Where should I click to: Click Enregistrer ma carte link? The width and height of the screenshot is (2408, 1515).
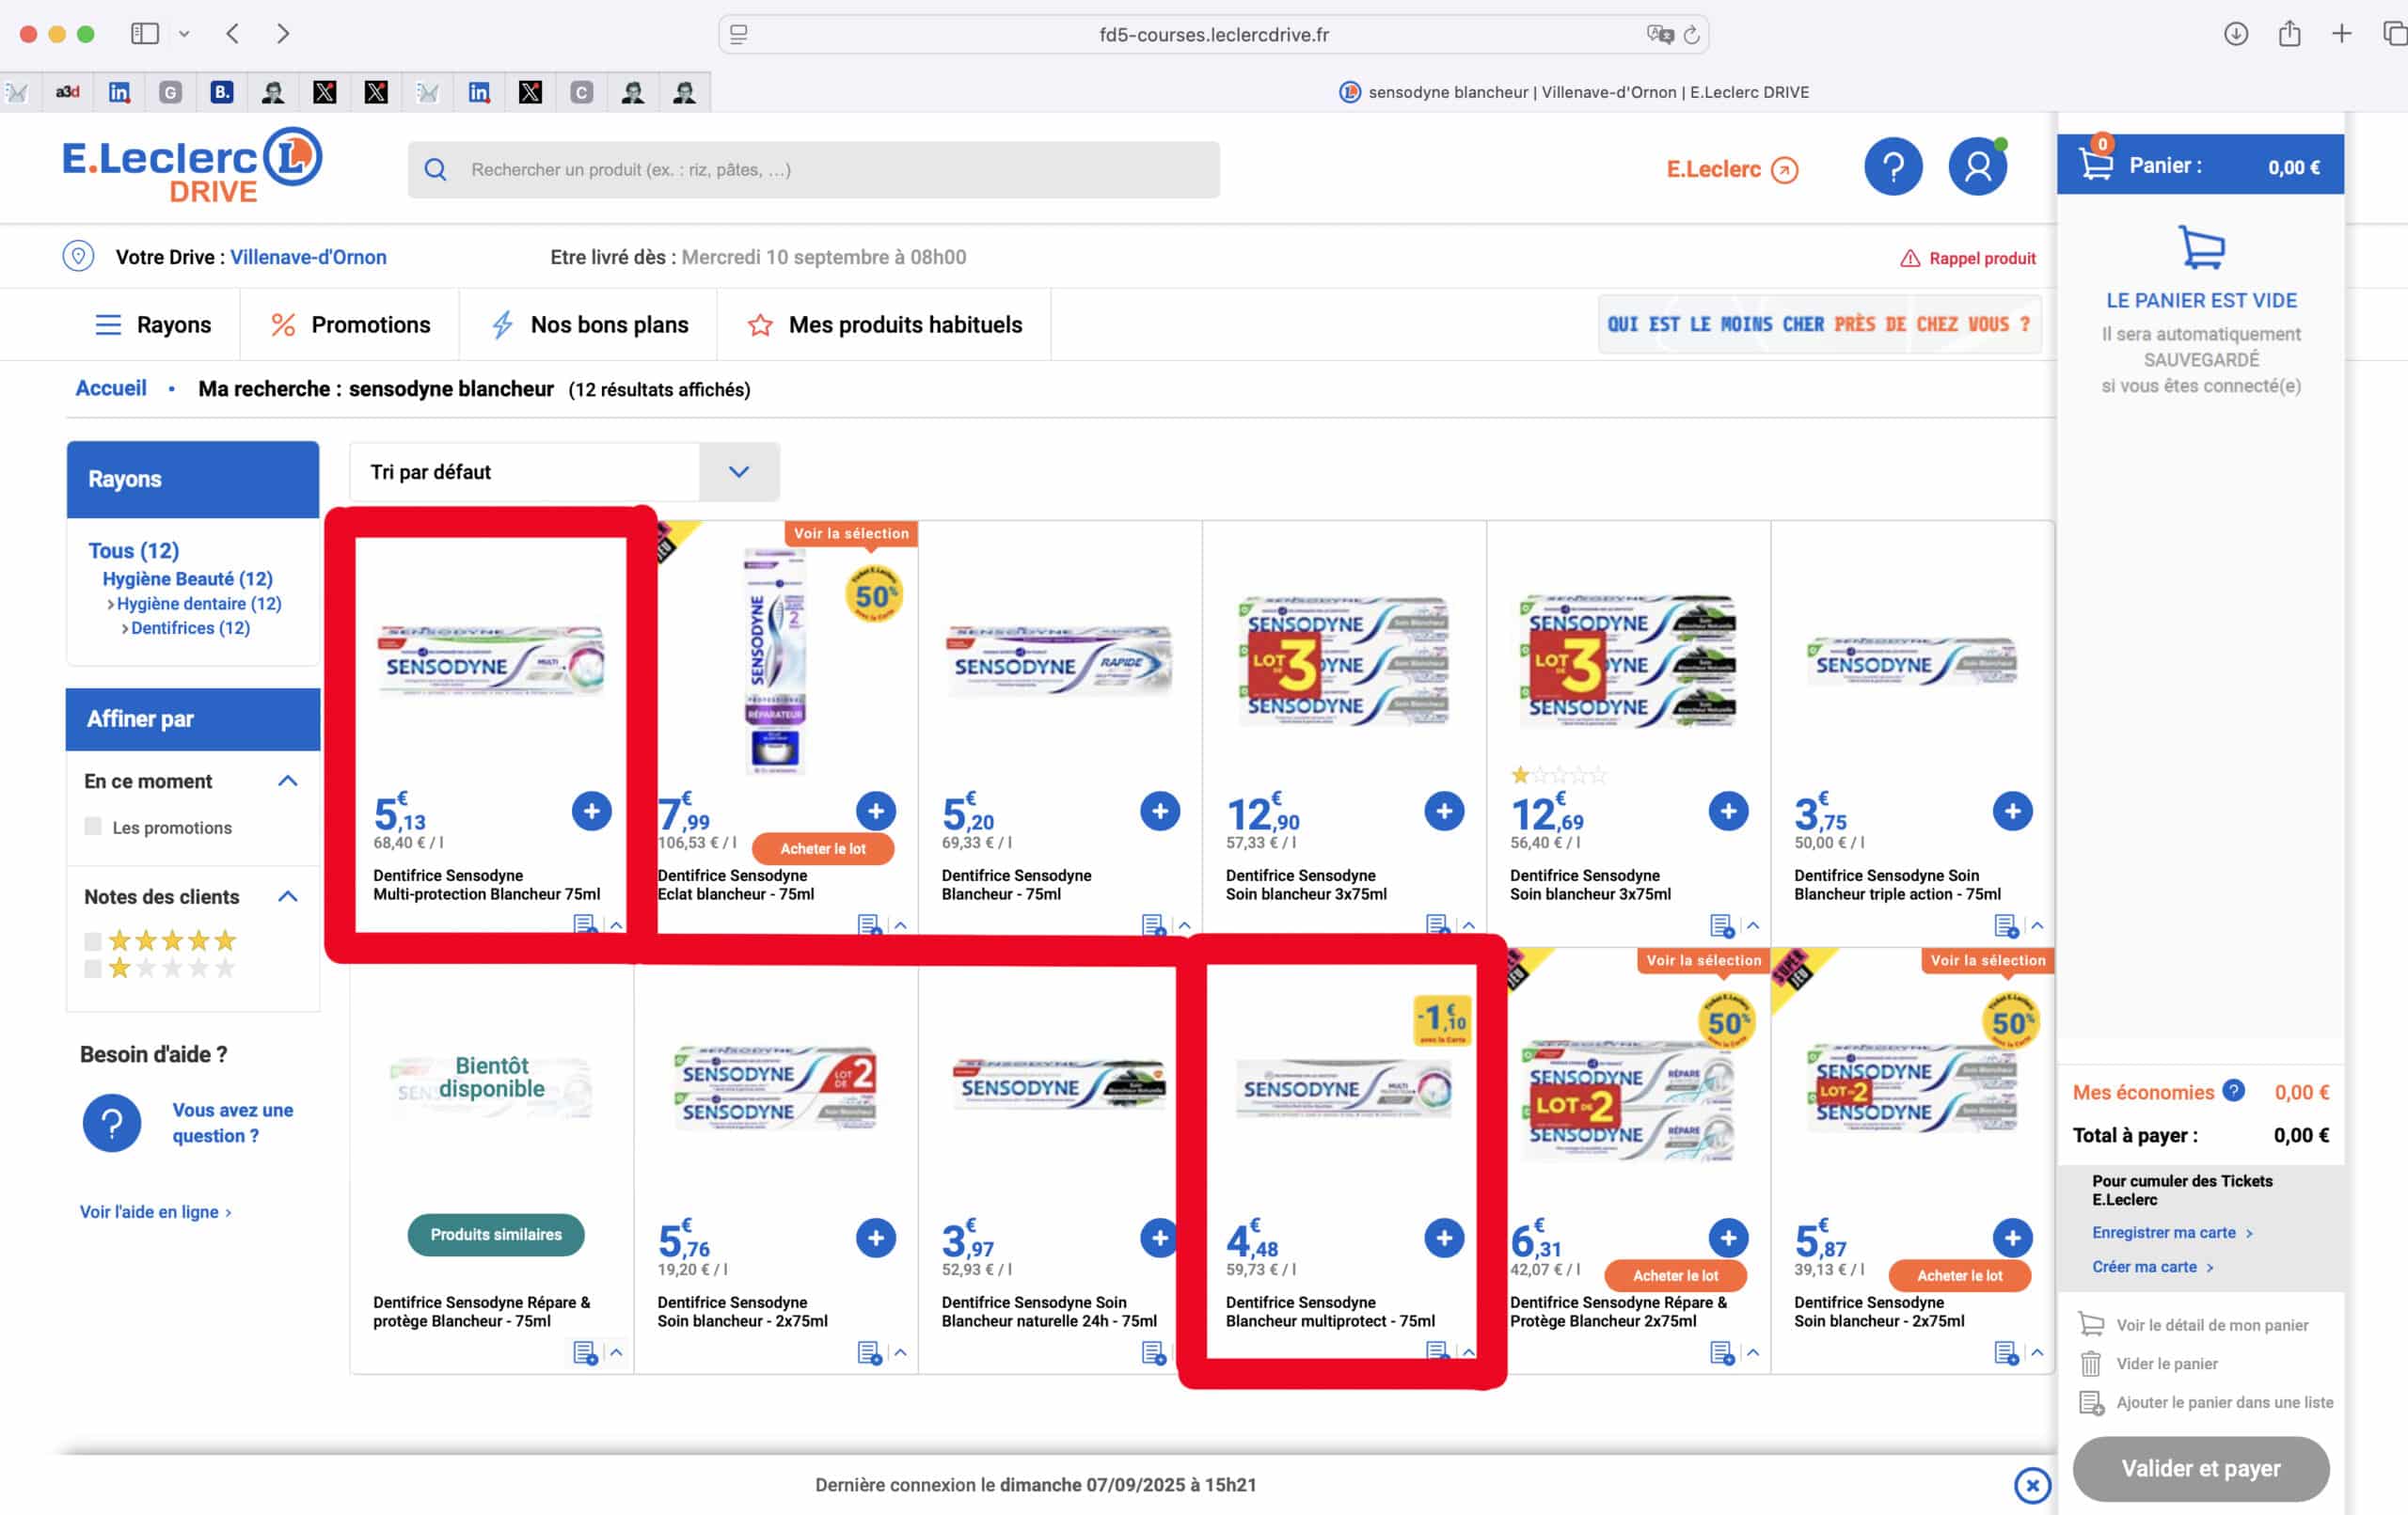click(2172, 1233)
